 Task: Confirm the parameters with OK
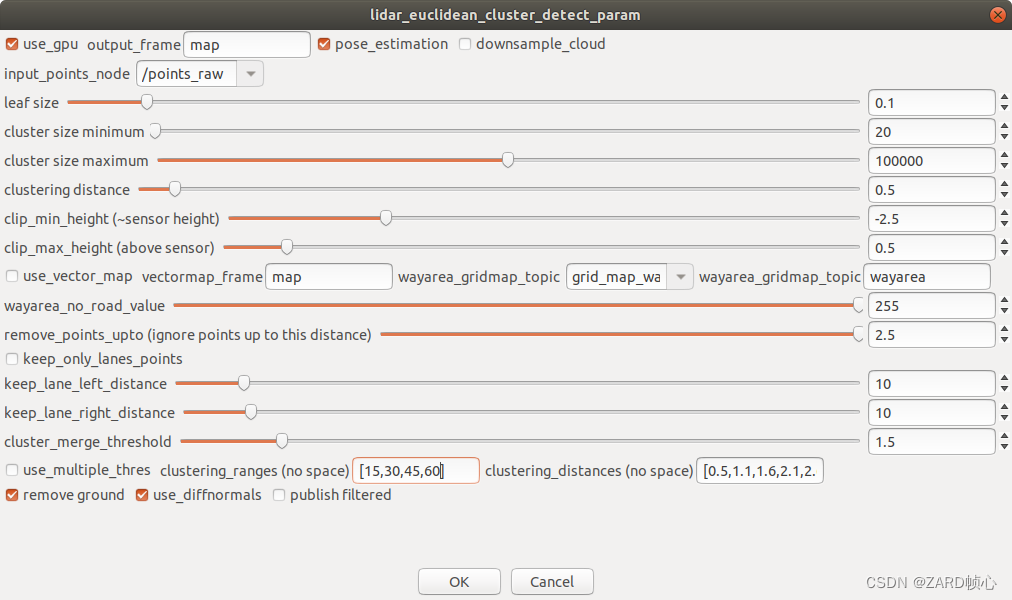pos(459,581)
